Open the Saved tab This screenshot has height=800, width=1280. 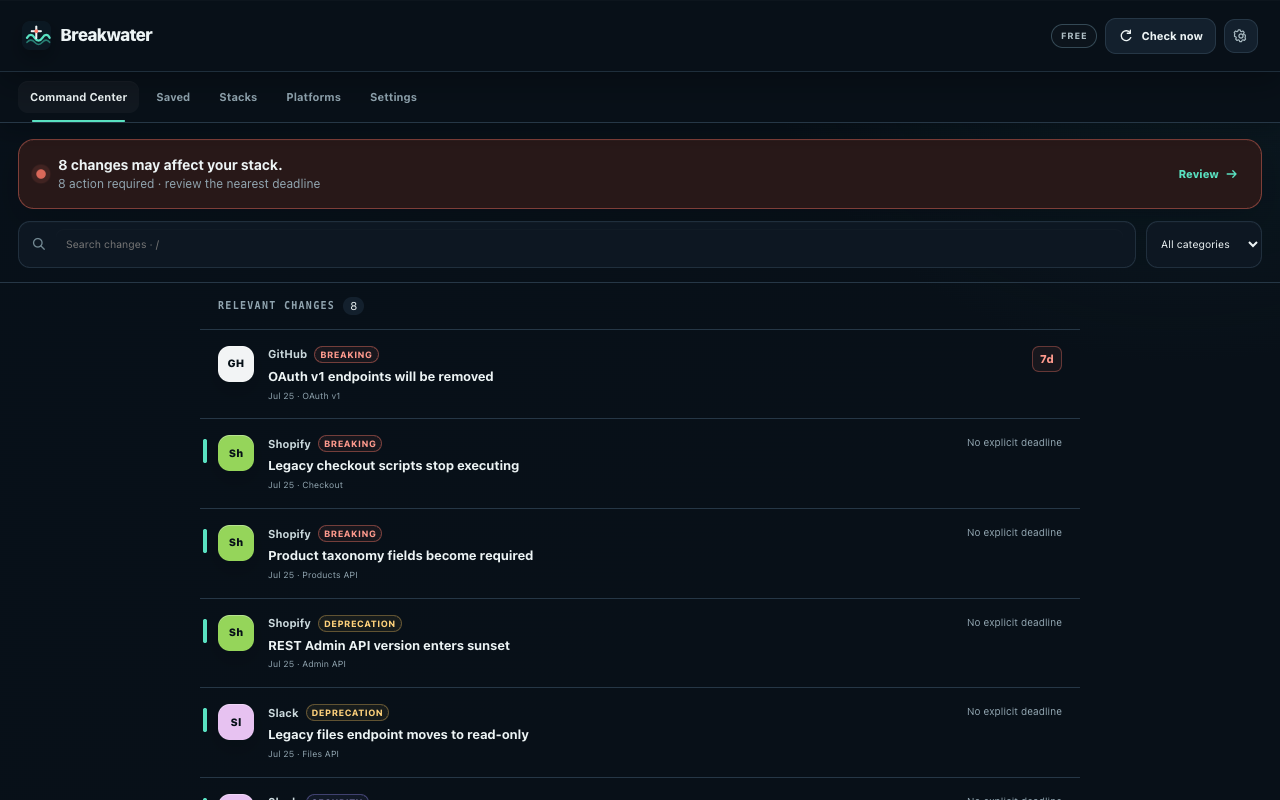pos(173,97)
